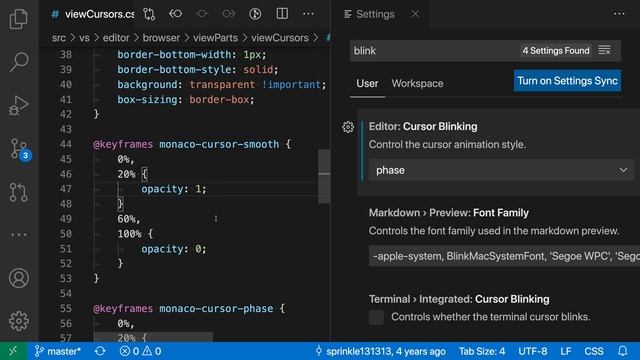The width and height of the screenshot is (640, 360).
Task: Click 'viewCursors' breadcrumb segment
Action: [280, 38]
